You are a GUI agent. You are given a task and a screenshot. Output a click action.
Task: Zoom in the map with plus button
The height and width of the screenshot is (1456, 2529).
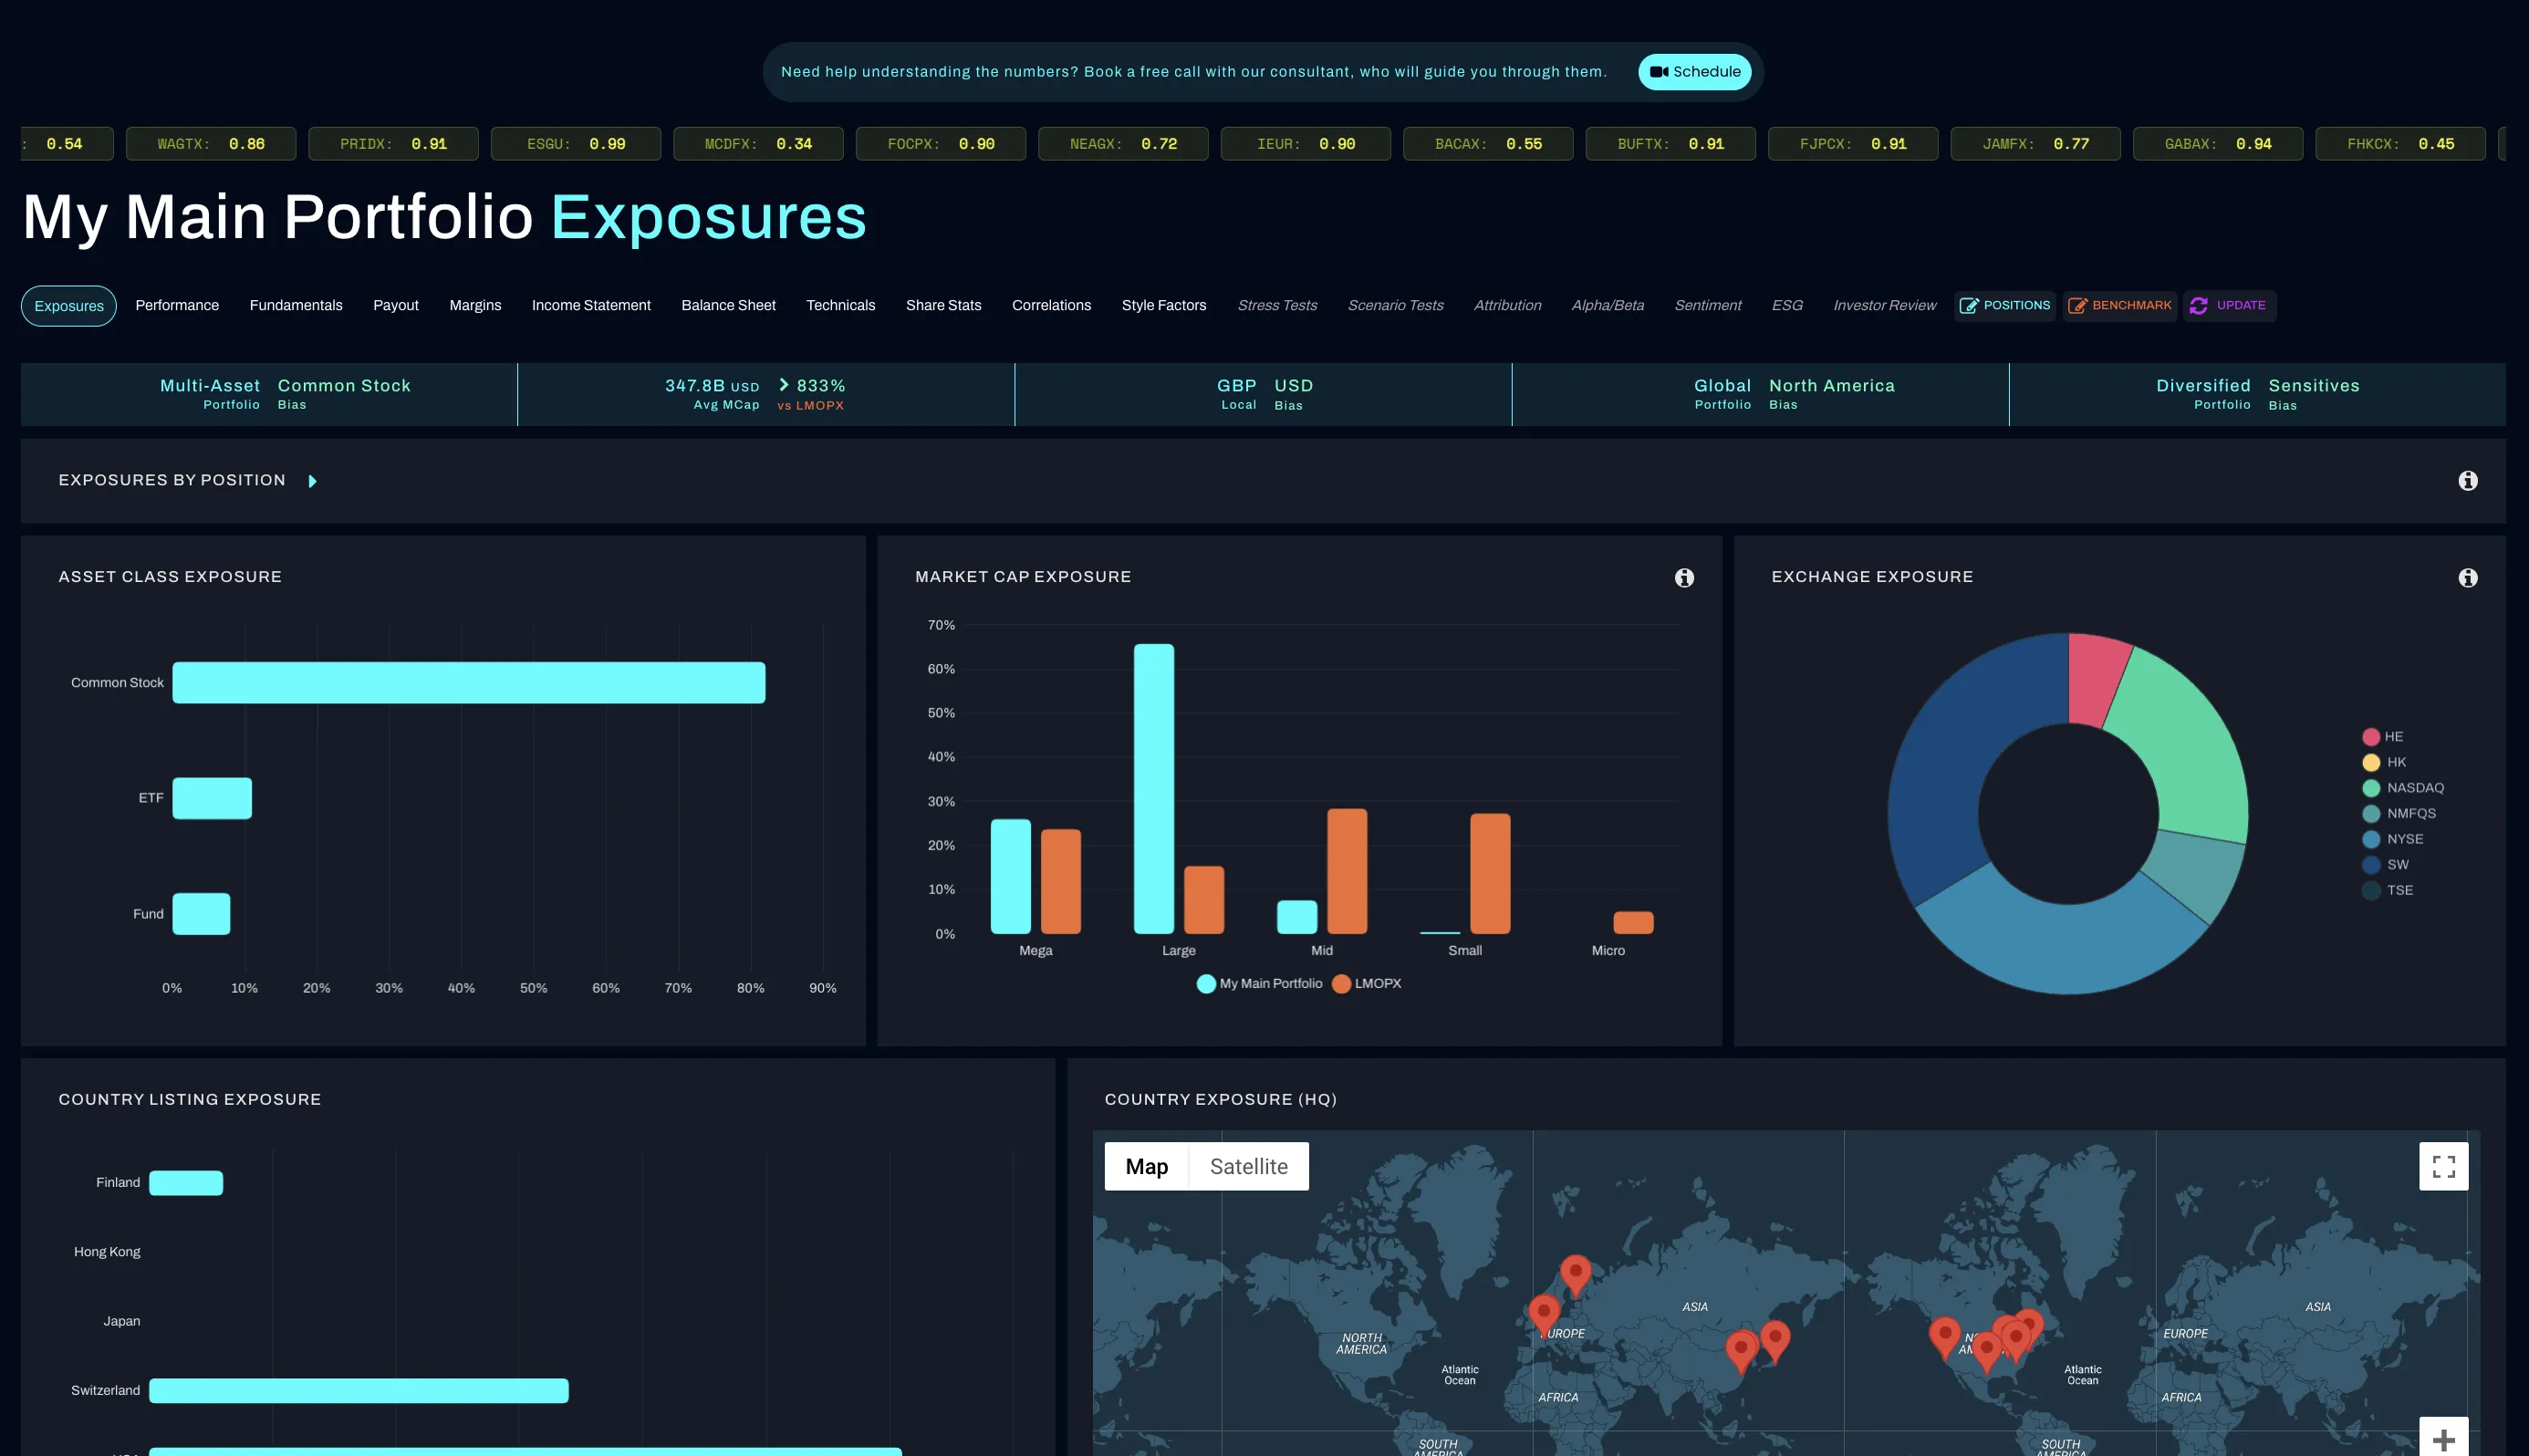(x=2443, y=1440)
